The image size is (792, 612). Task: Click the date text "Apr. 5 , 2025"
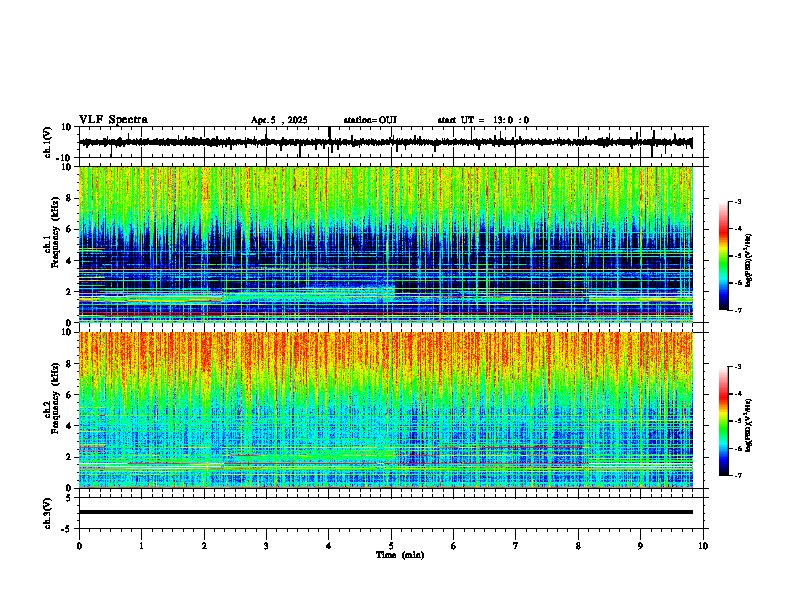[279, 120]
